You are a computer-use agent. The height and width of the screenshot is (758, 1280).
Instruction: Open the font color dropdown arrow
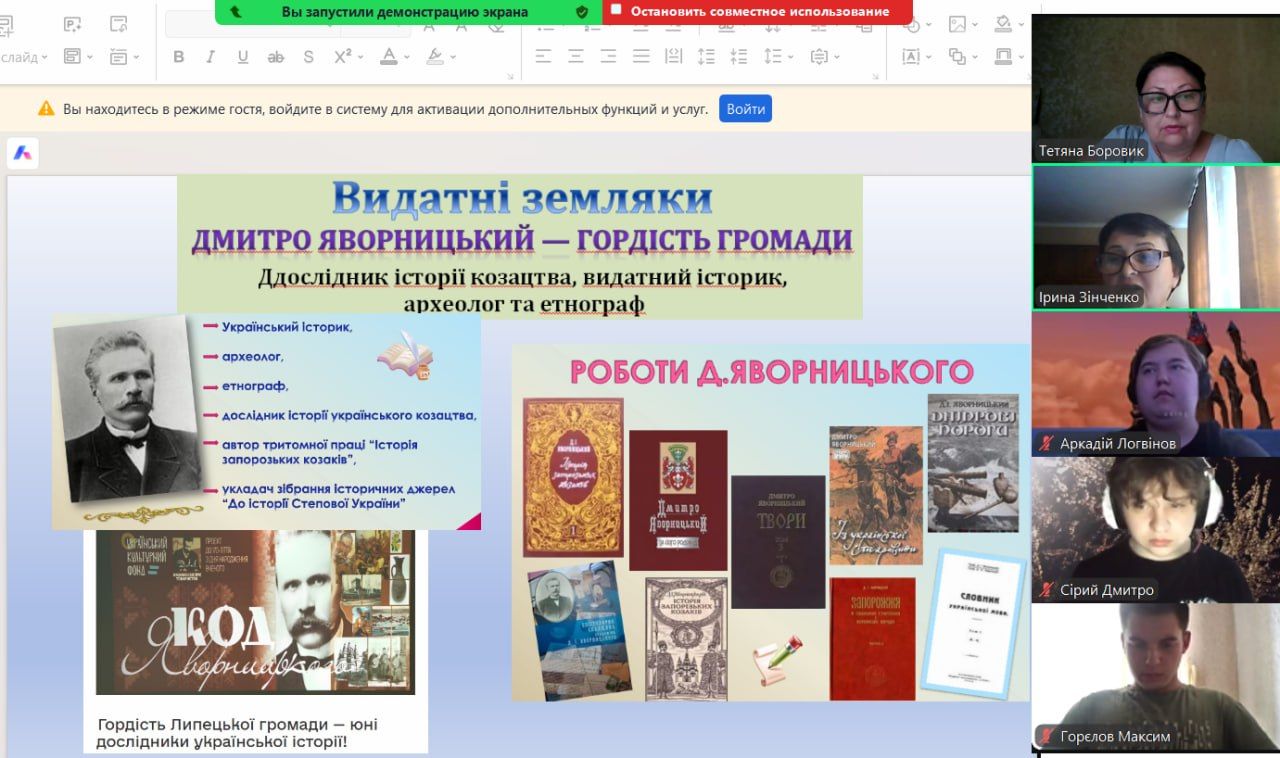click(406, 57)
